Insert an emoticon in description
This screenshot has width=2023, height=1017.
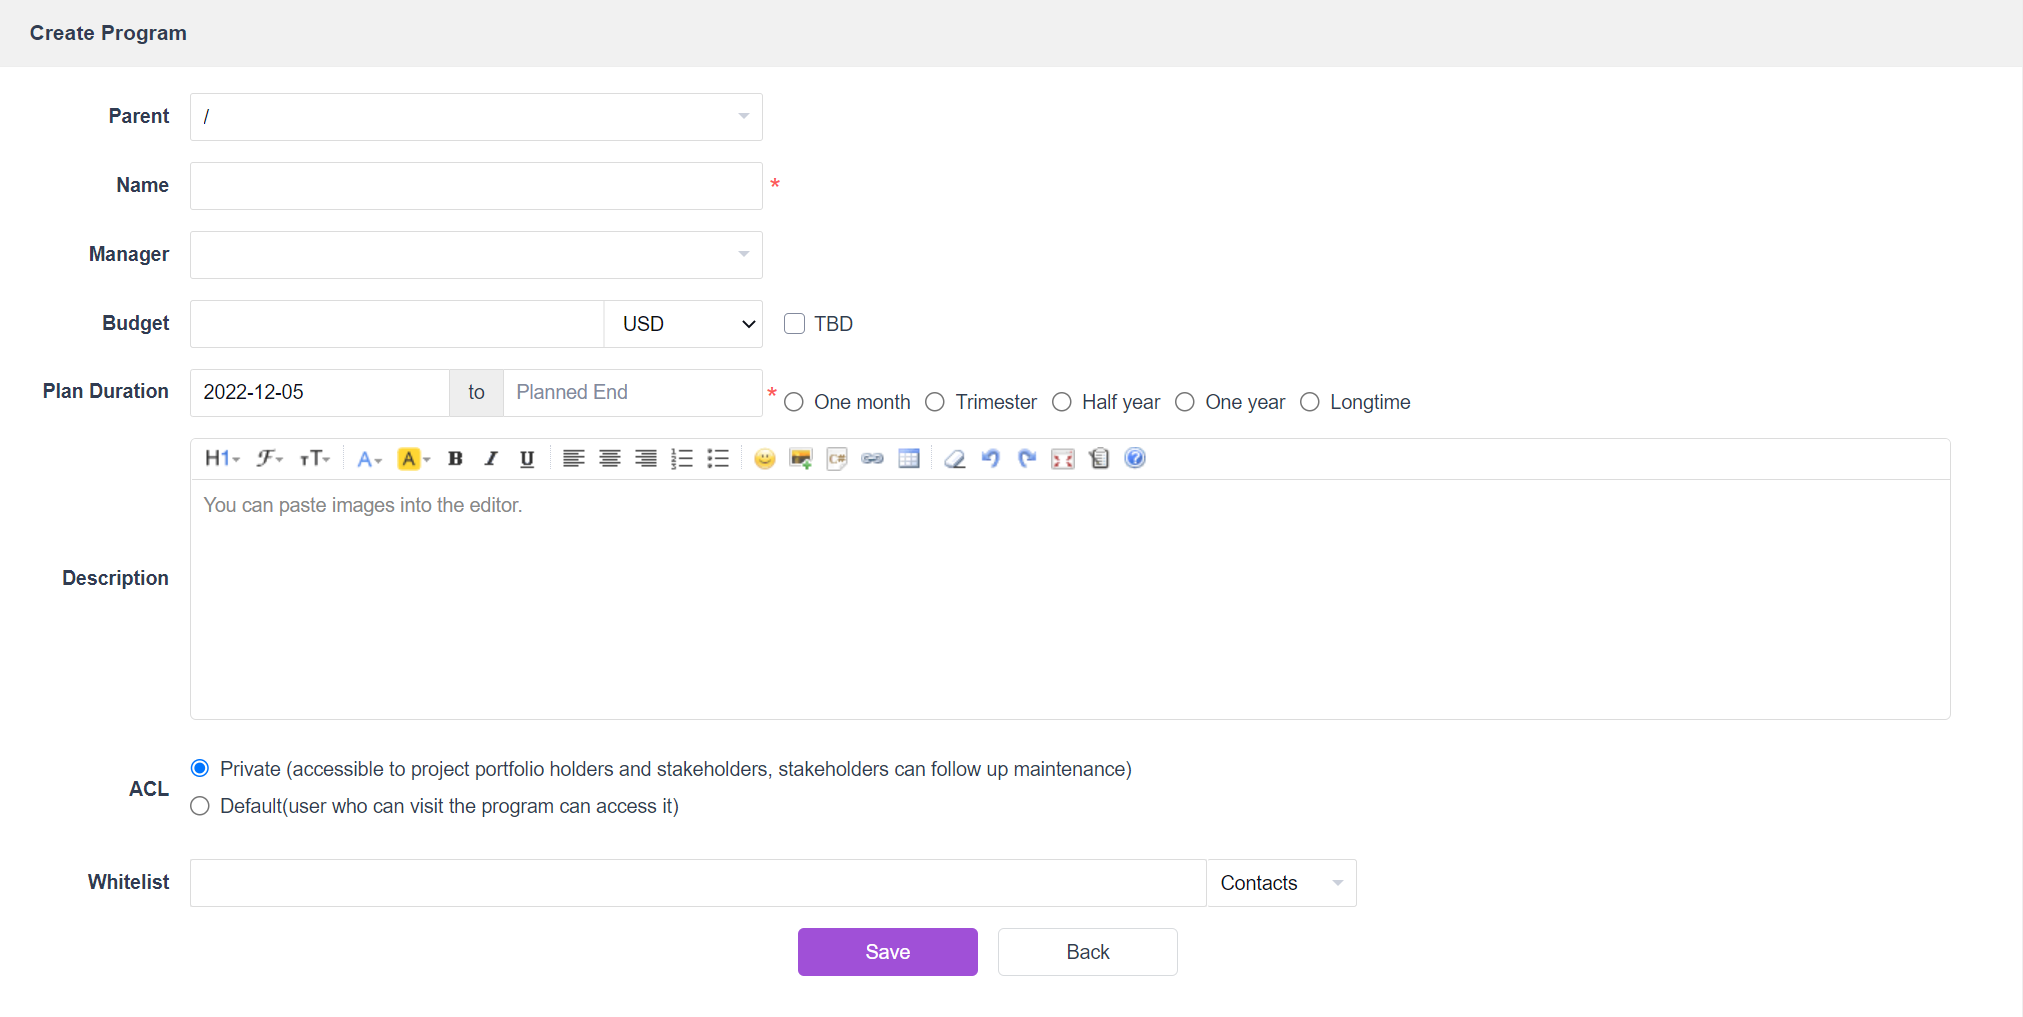(764, 459)
